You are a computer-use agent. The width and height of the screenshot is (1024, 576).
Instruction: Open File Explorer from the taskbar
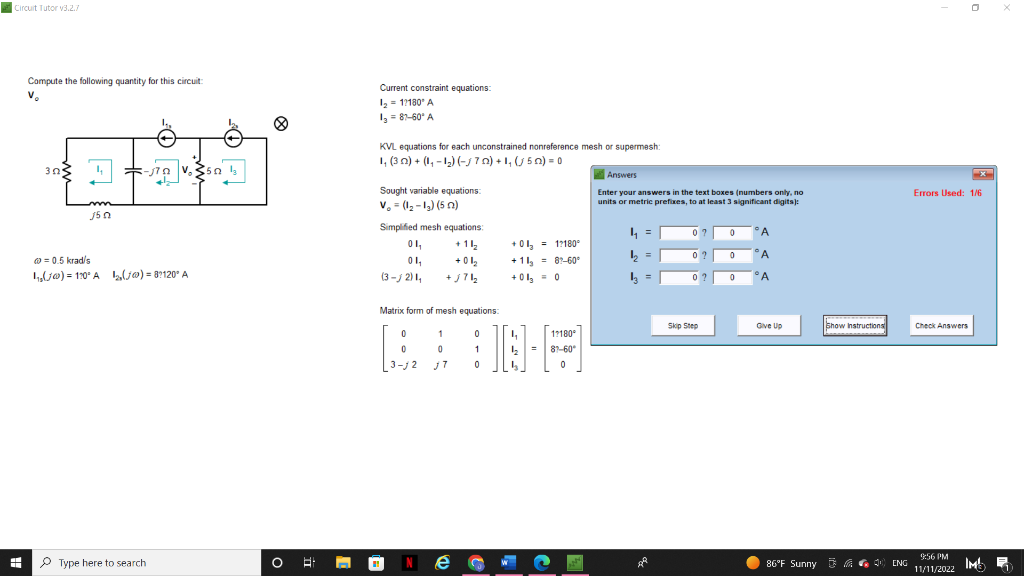point(342,561)
